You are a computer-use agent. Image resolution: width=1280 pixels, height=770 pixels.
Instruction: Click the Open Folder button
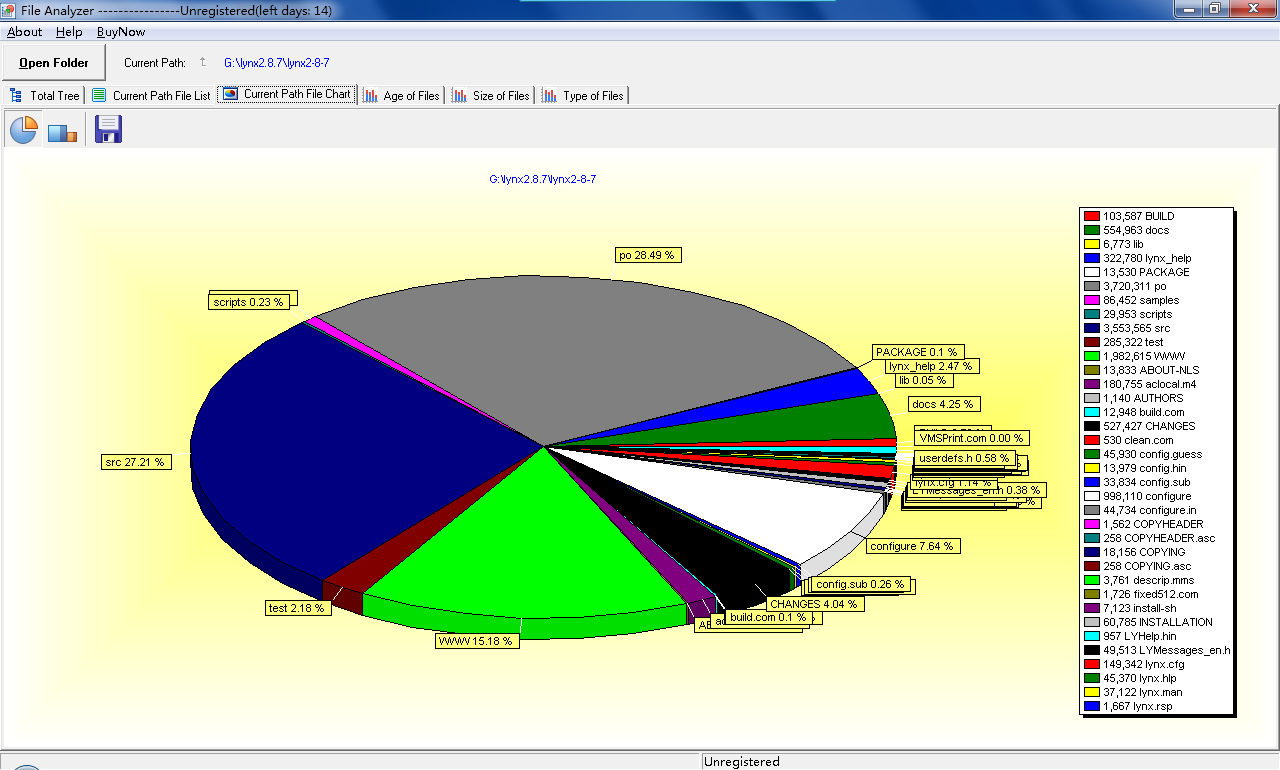point(53,62)
